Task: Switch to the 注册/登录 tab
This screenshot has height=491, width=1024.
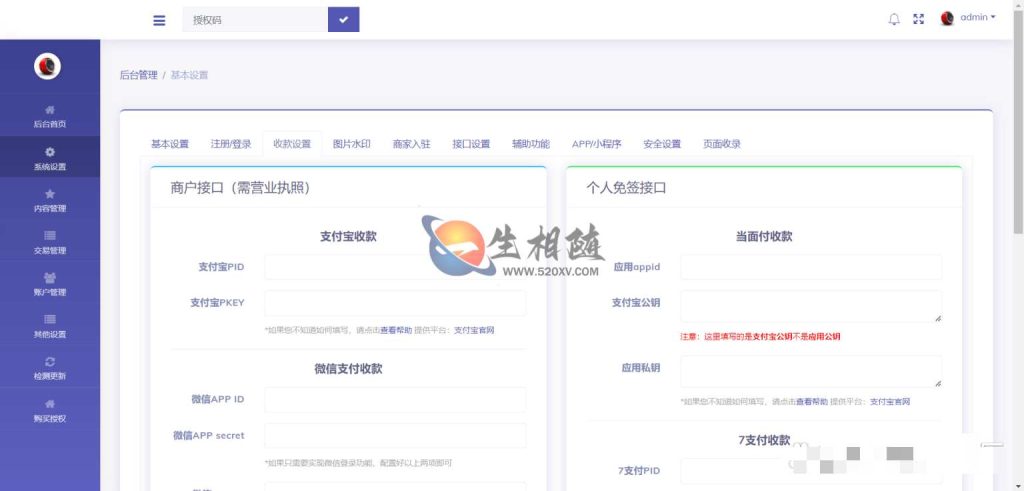Action: point(231,144)
